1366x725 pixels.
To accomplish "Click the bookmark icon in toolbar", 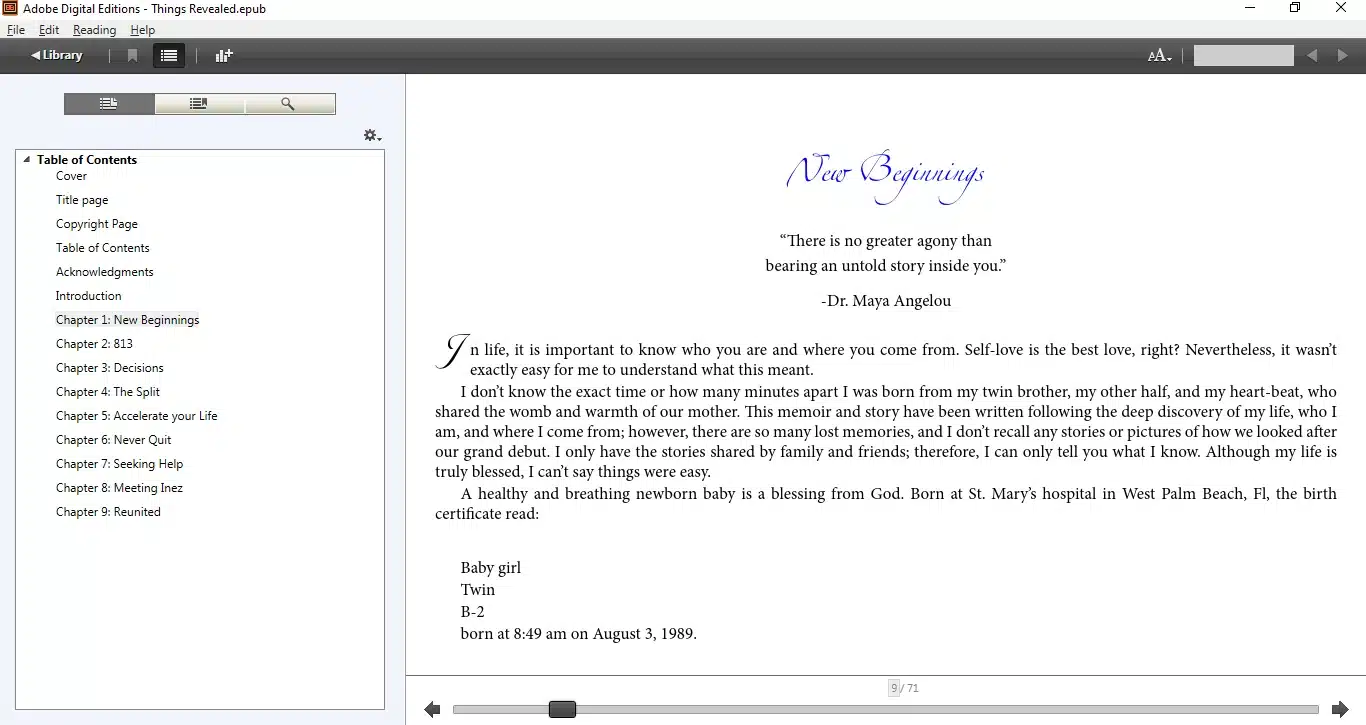I will tap(132, 56).
